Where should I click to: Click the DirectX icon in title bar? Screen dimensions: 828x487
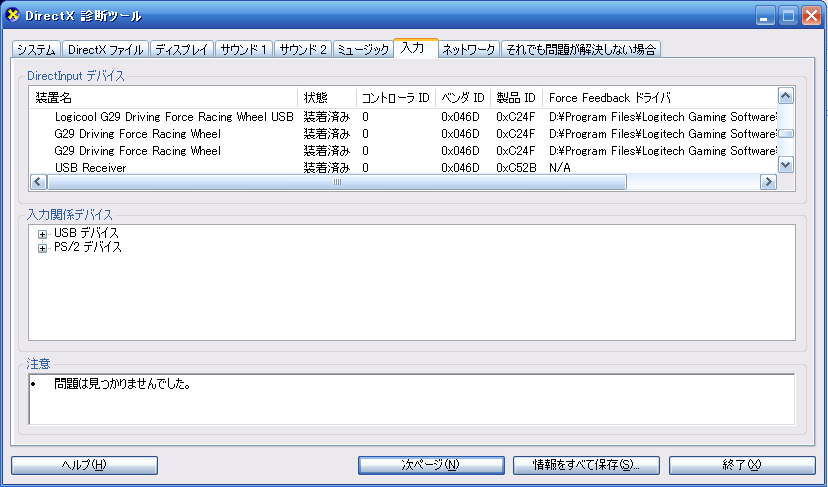pyautogui.click(x=13, y=15)
